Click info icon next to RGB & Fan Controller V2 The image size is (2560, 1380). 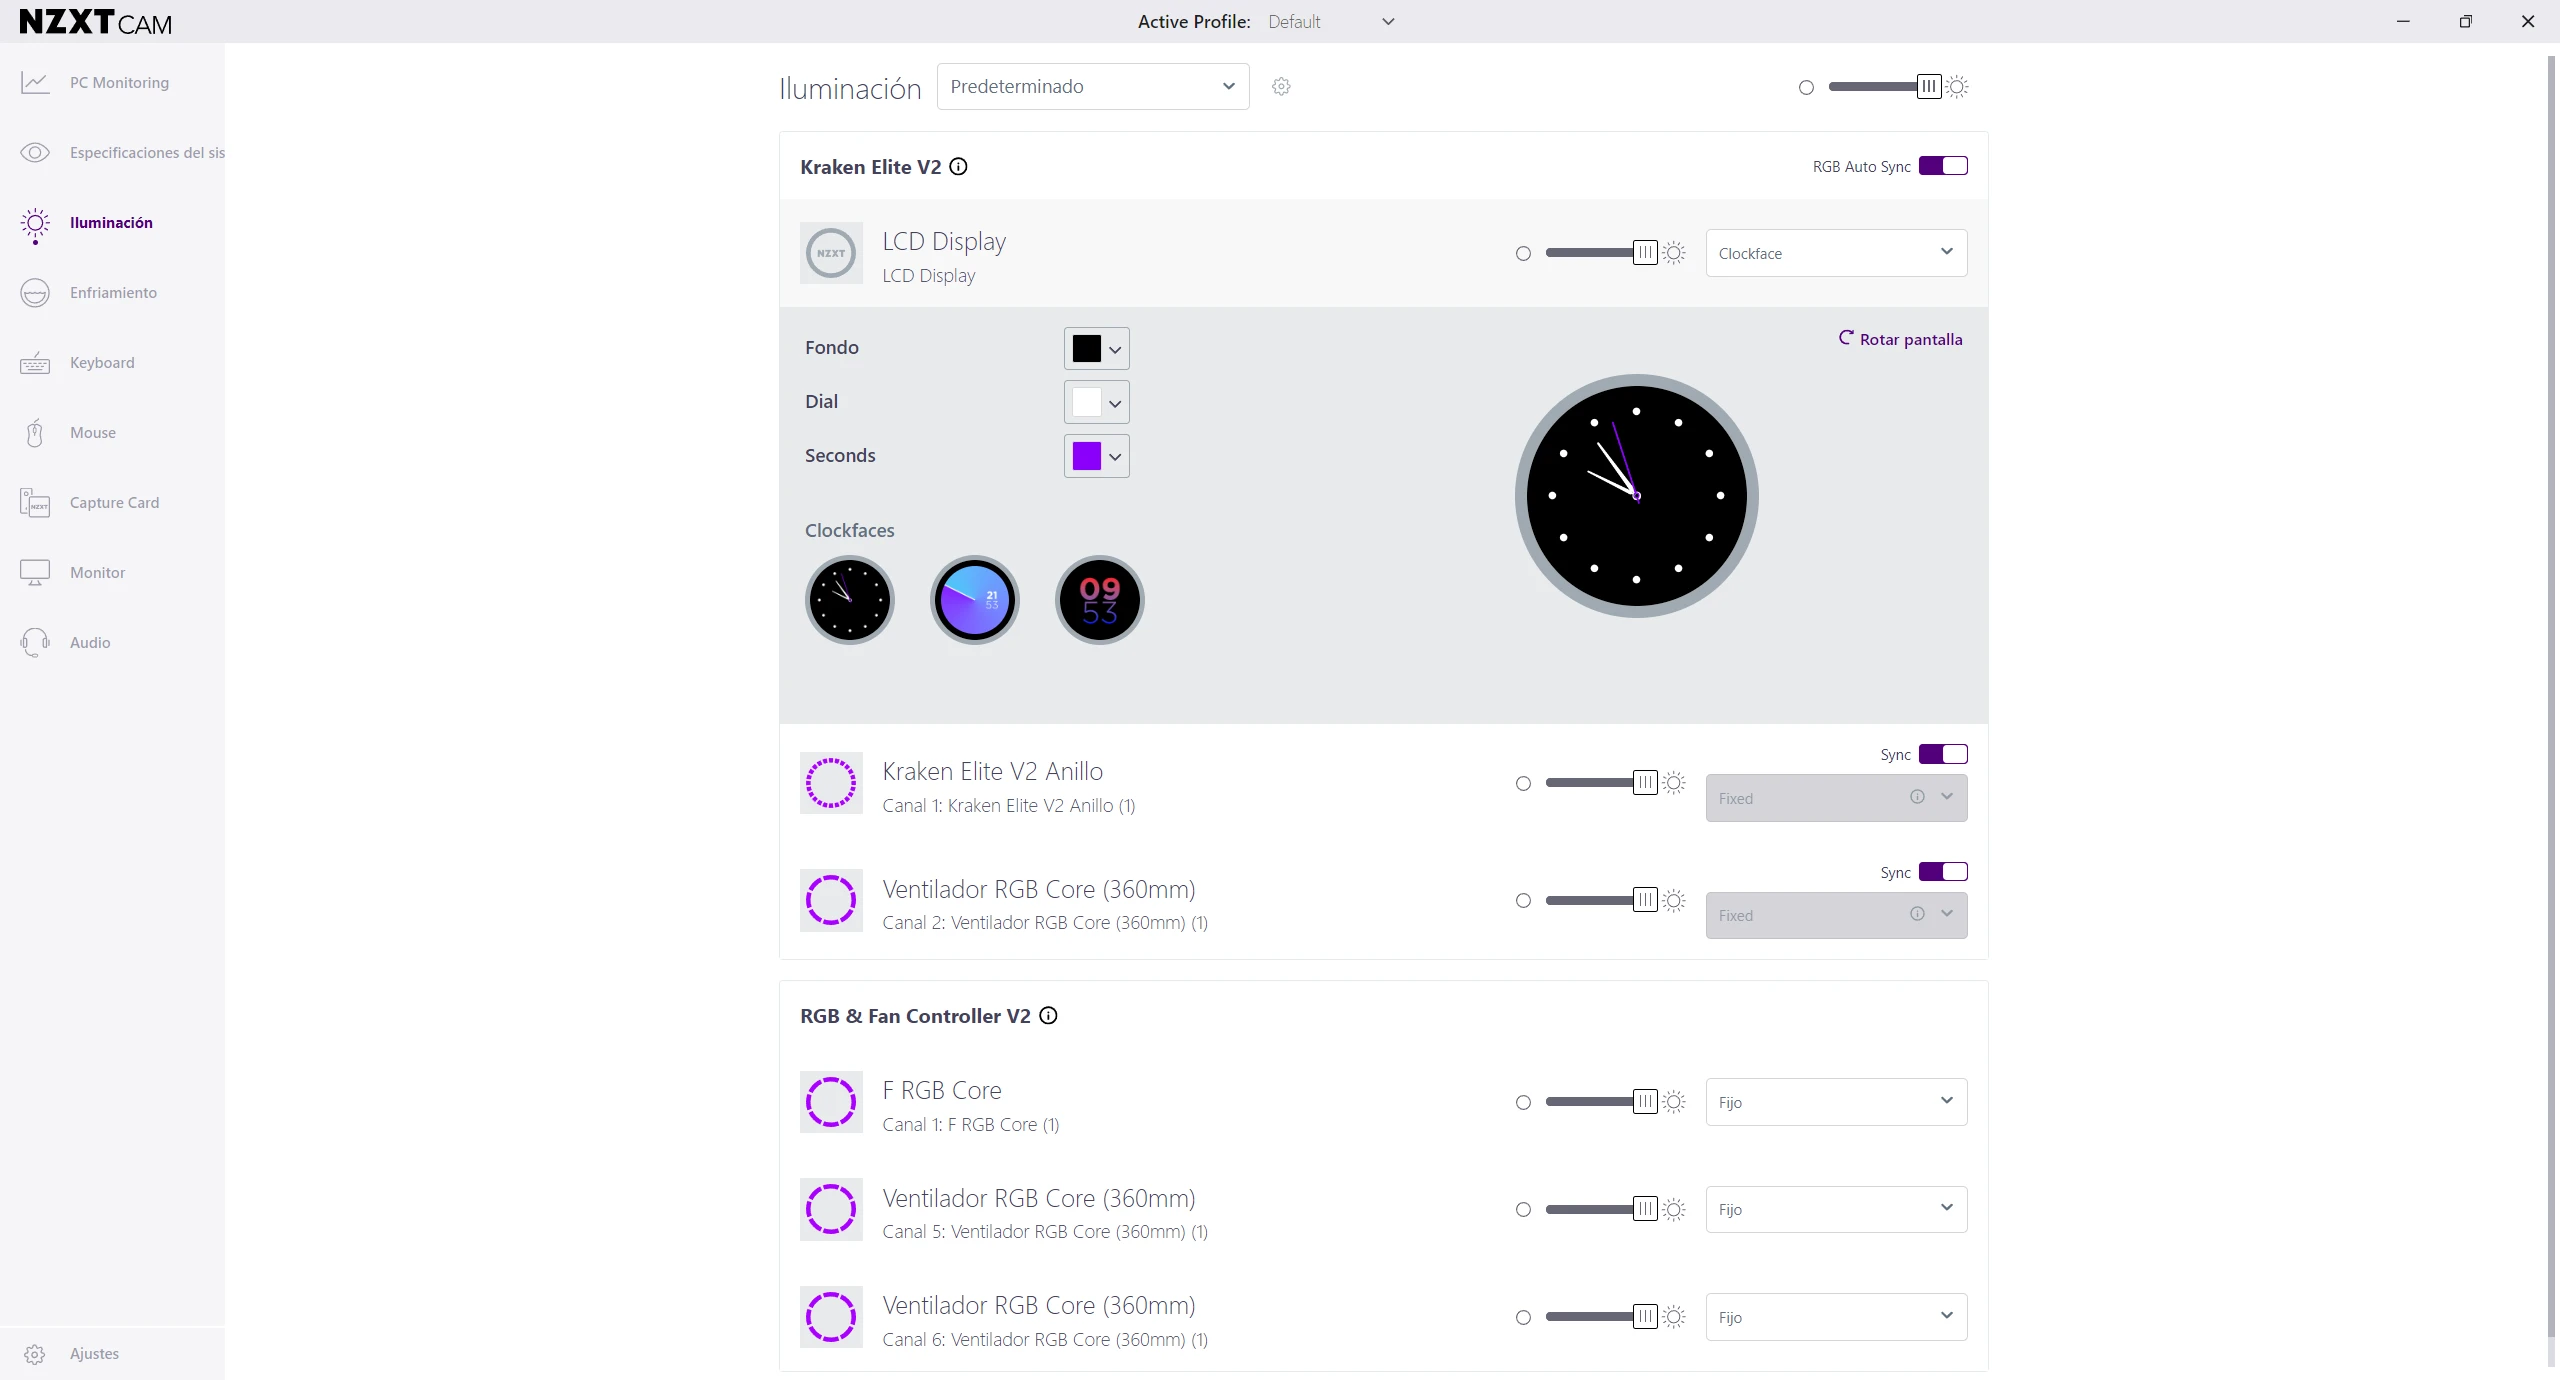click(1048, 1016)
